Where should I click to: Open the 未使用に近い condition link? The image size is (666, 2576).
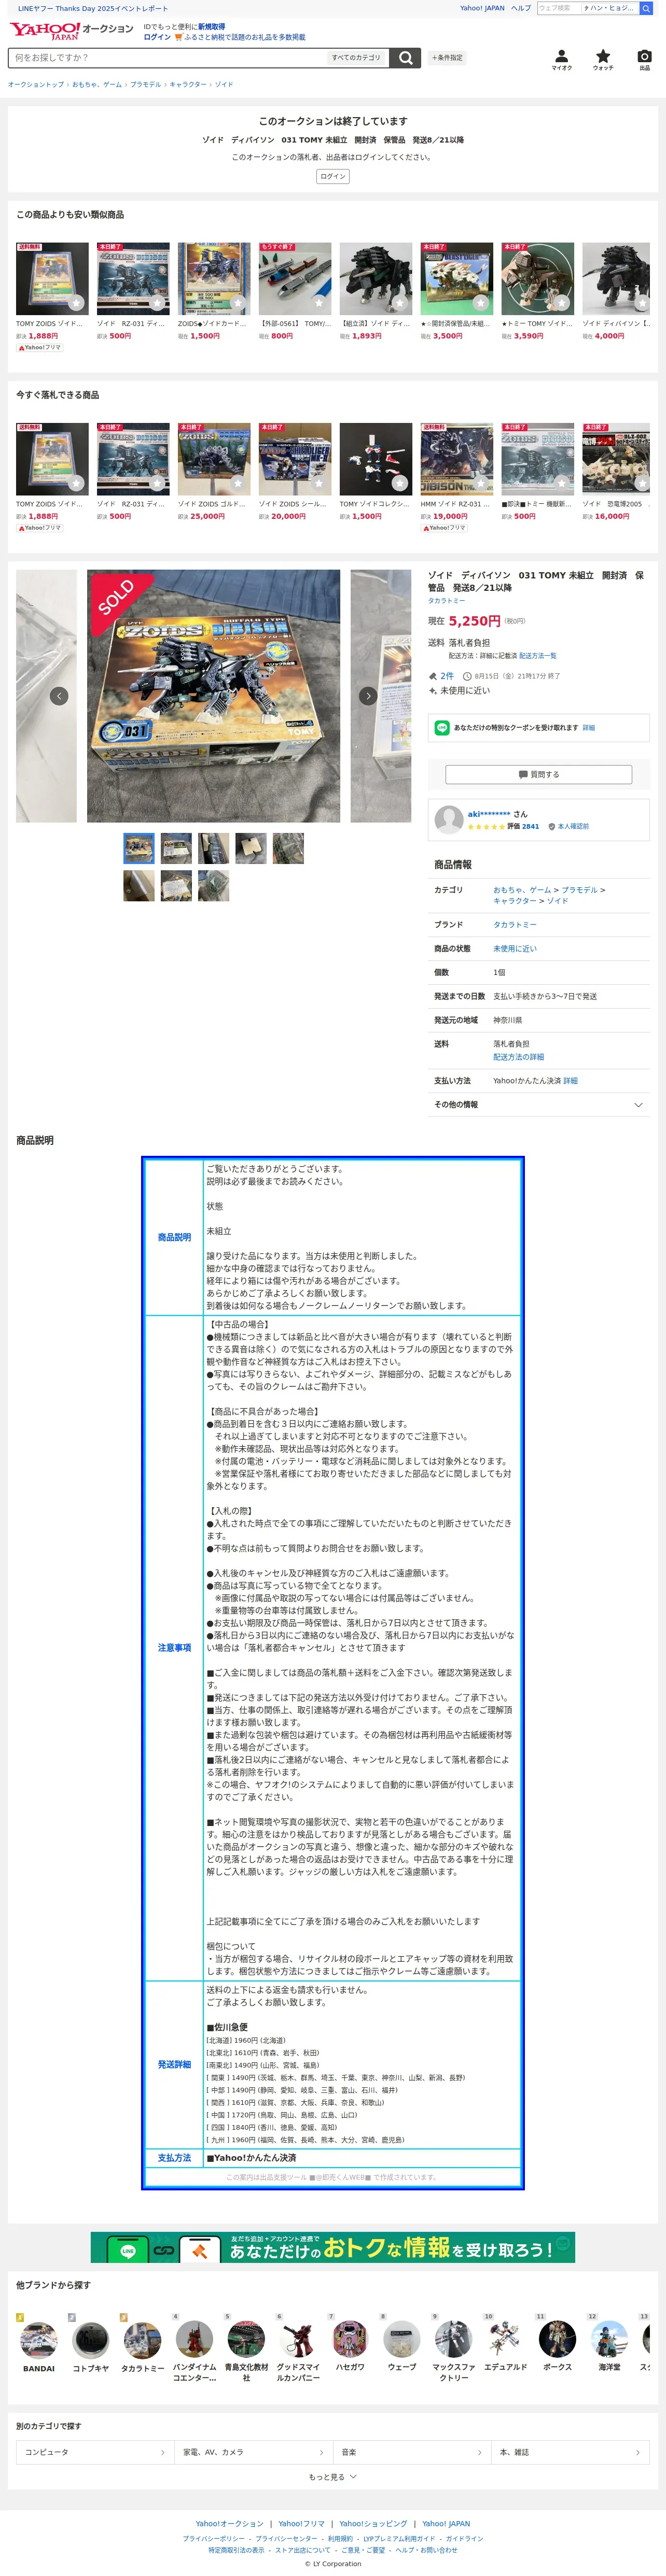click(515, 949)
